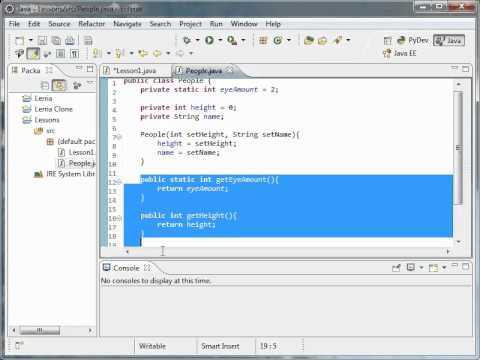The image size is (480, 360).
Task: Open the External Tools dropdown arrow
Action: click(243, 40)
